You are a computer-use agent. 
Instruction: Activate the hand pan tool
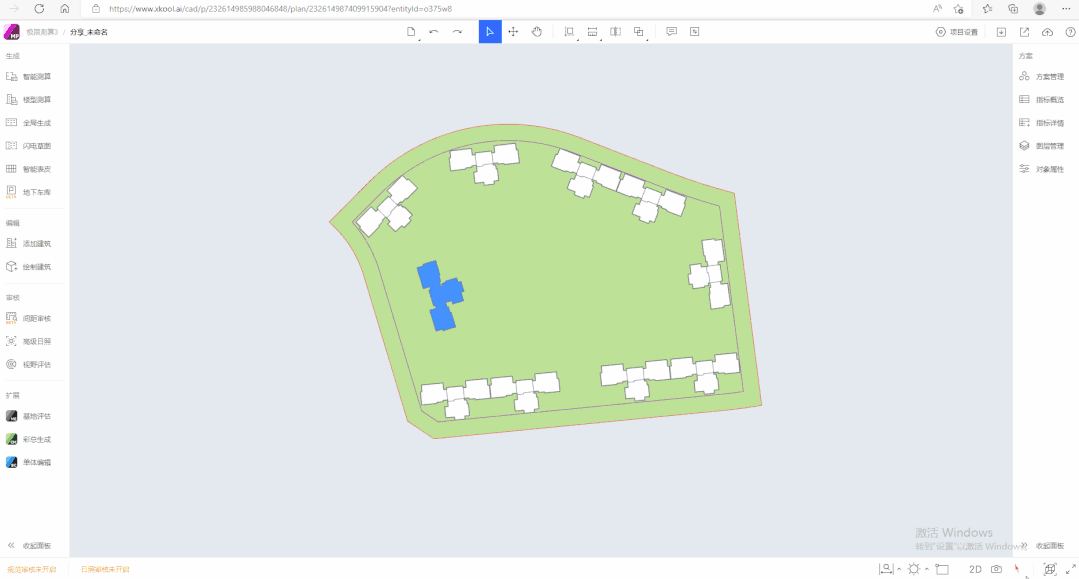coord(537,32)
